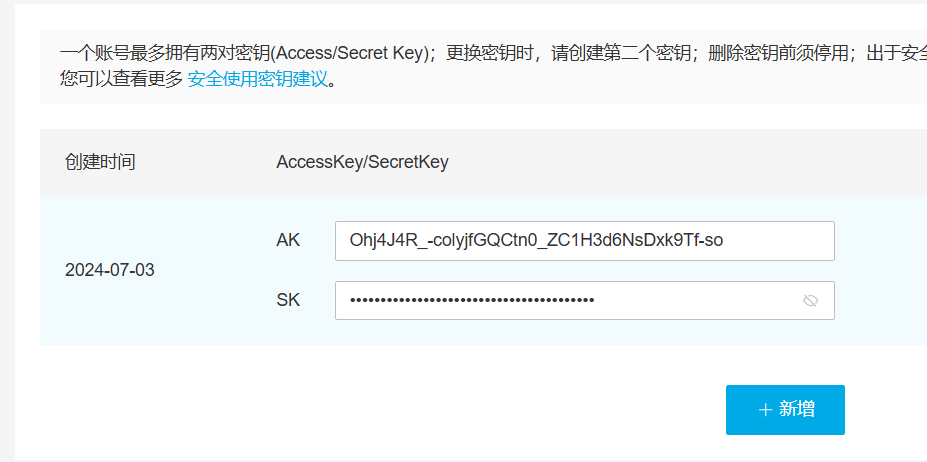The height and width of the screenshot is (462, 927).
Task: Click the SK label beside the masked key
Action: coord(288,300)
